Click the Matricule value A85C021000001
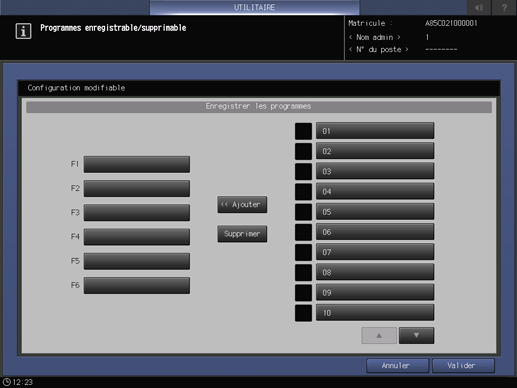Screen dimensions: 517x388 451,23
